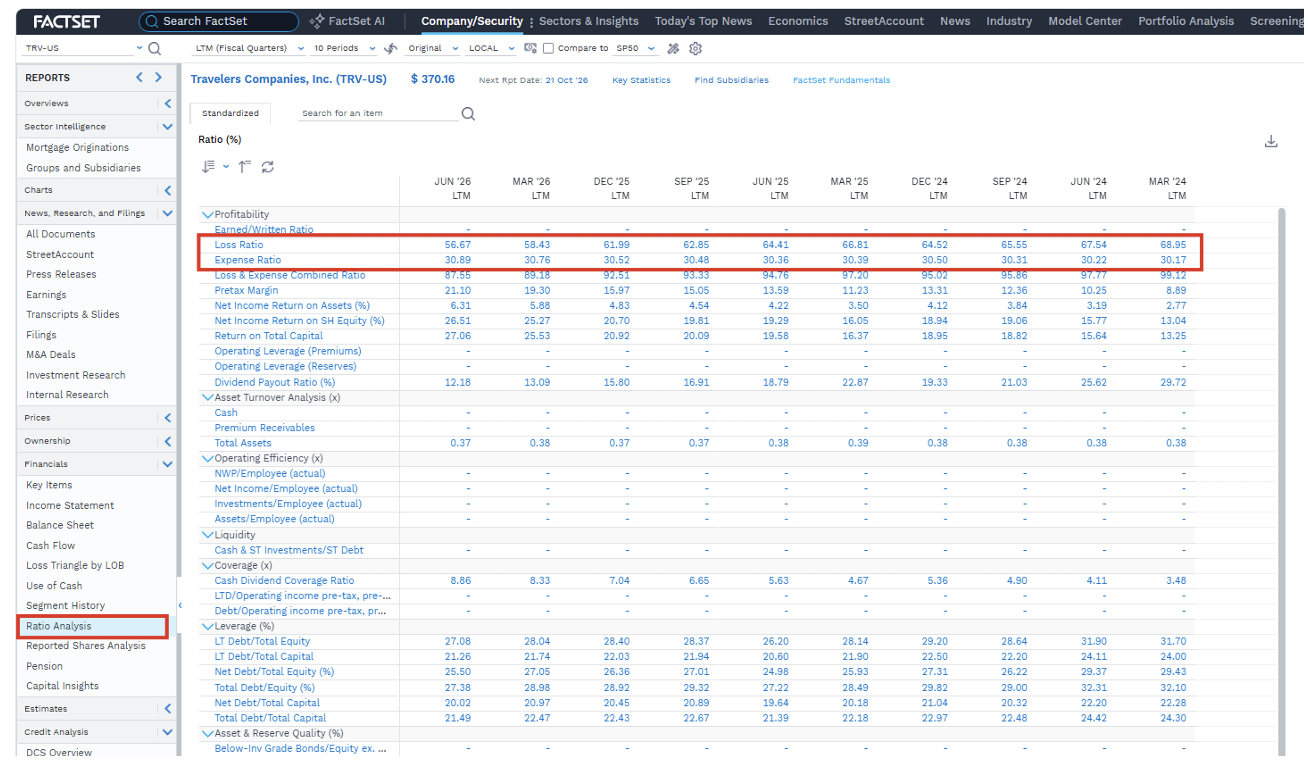Click the FactSet logo
This screenshot has height=773, width=1308.
click(x=66, y=21)
